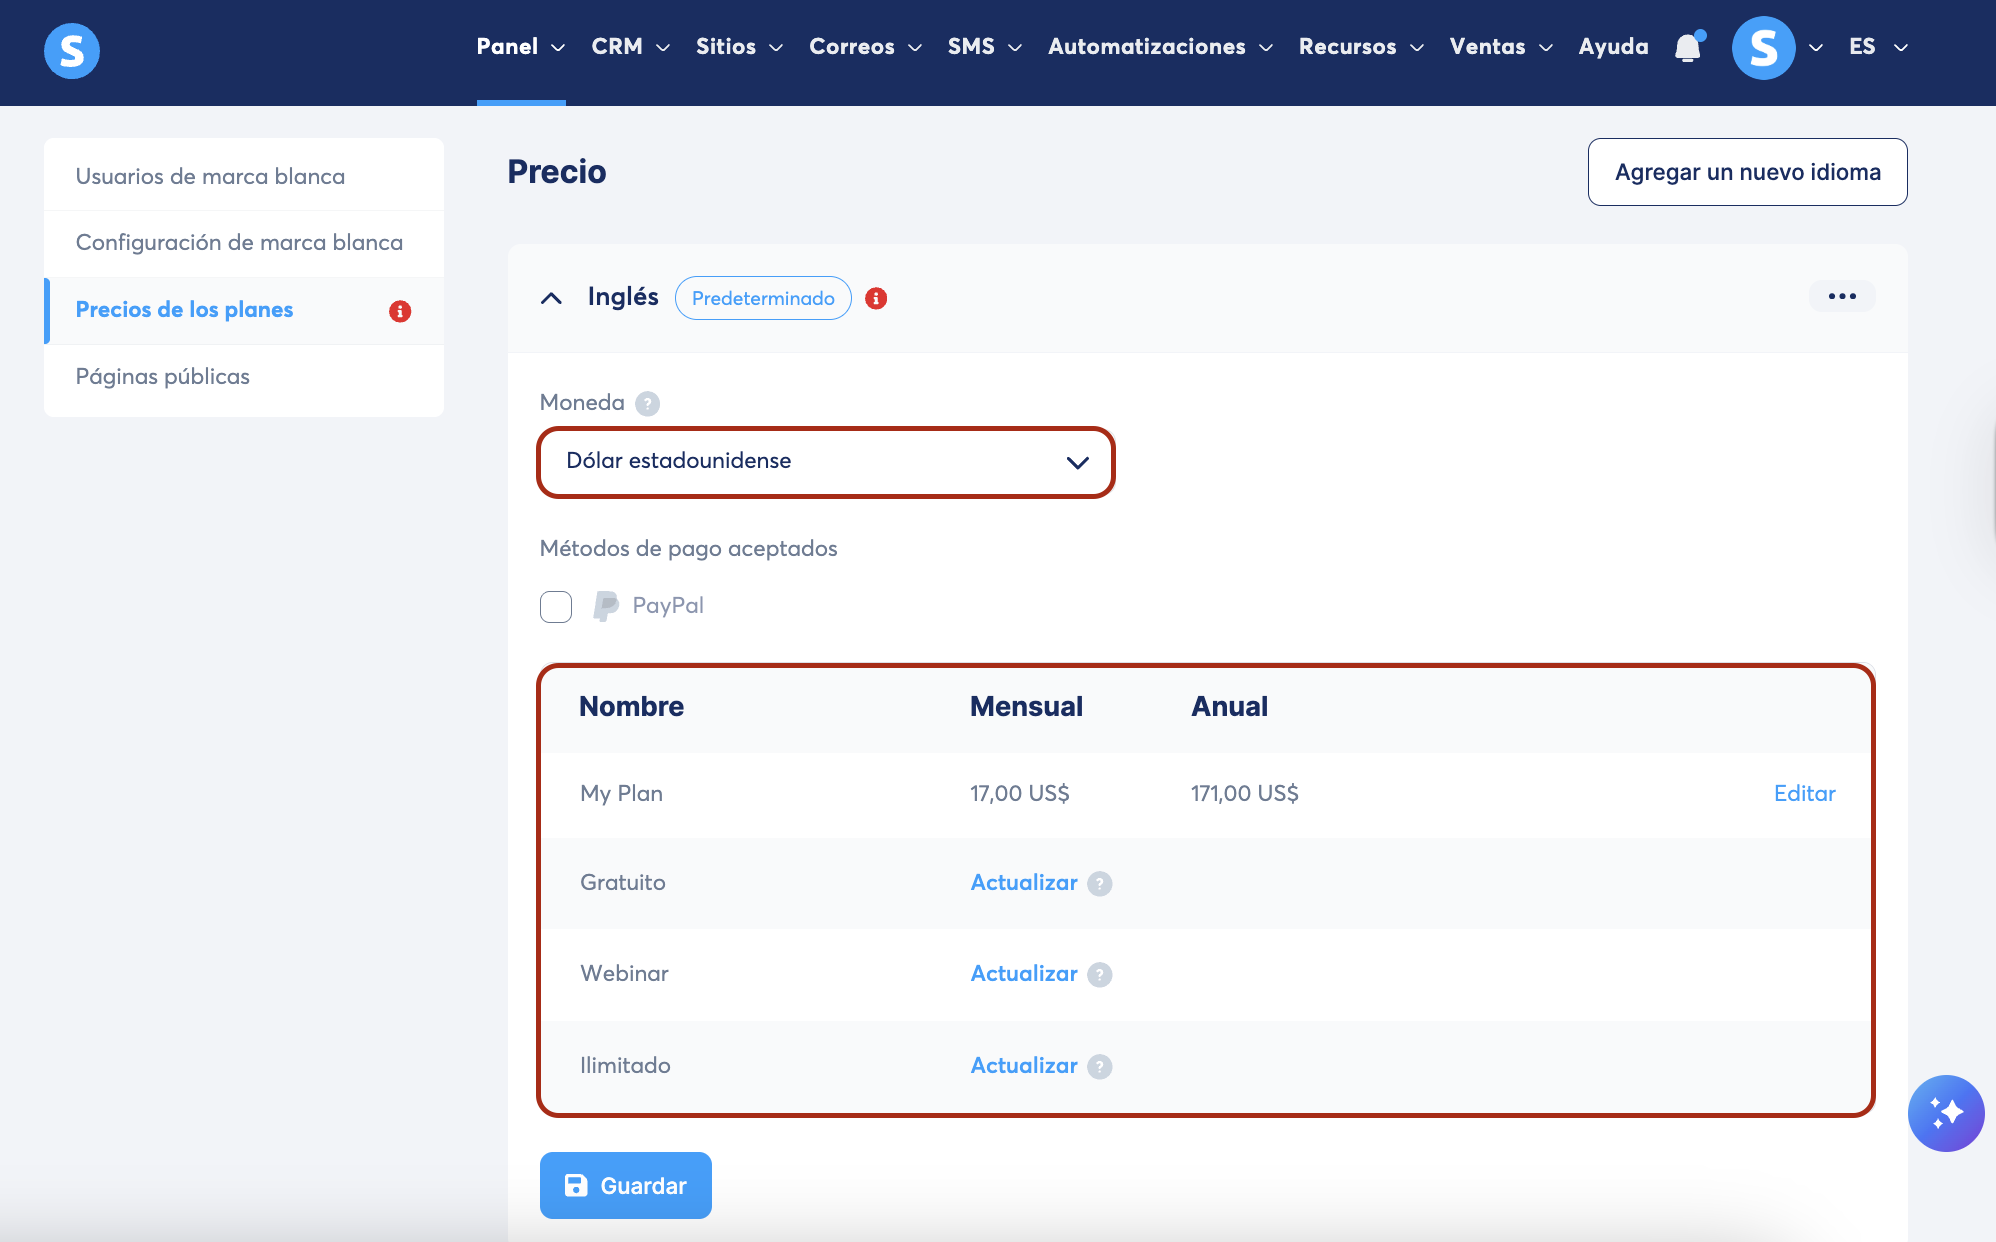This screenshot has width=1996, height=1242.
Task: Enable the PayPal payment method checkbox
Action: (x=556, y=606)
